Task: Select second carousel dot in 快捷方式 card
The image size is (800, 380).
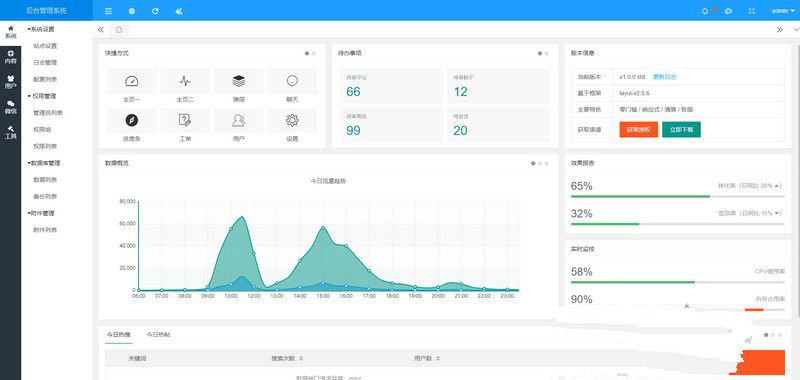Action: click(x=314, y=53)
